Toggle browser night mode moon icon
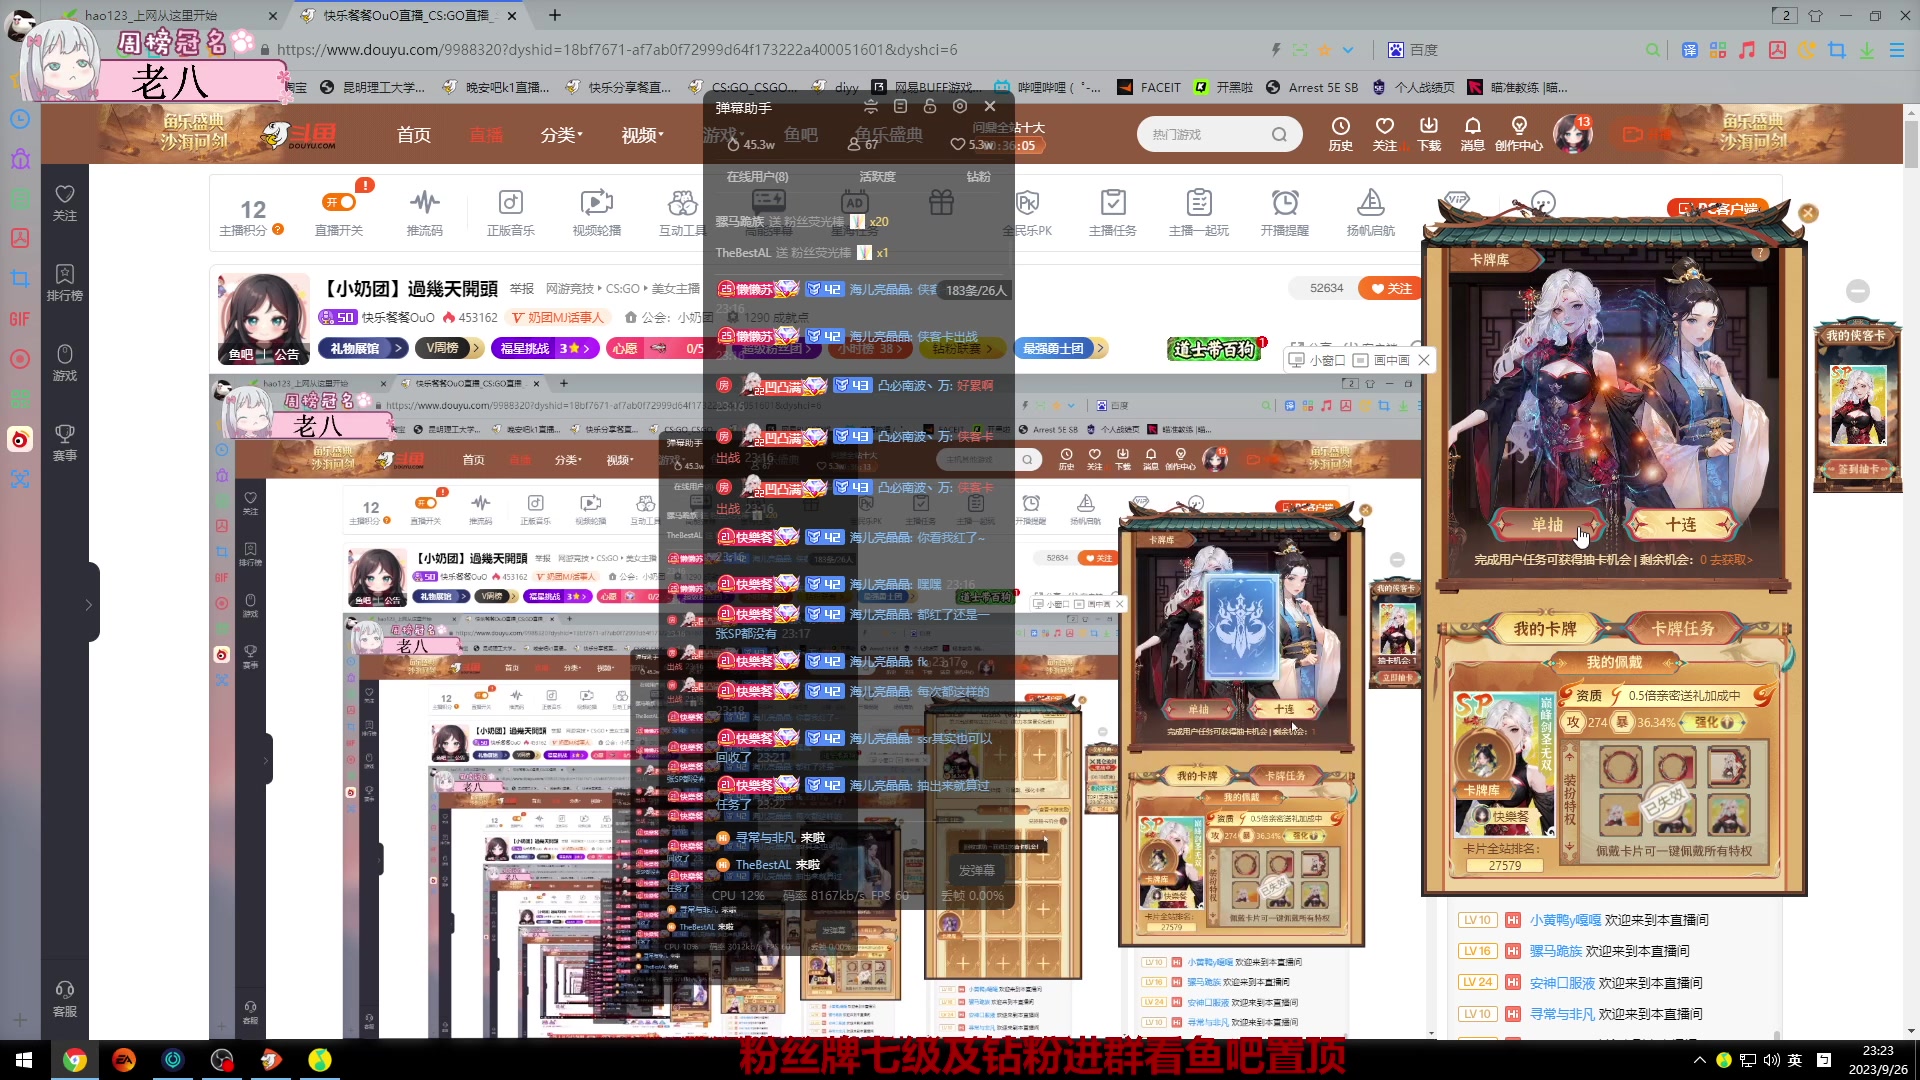This screenshot has width=1920, height=1080. click(1806, 50)
